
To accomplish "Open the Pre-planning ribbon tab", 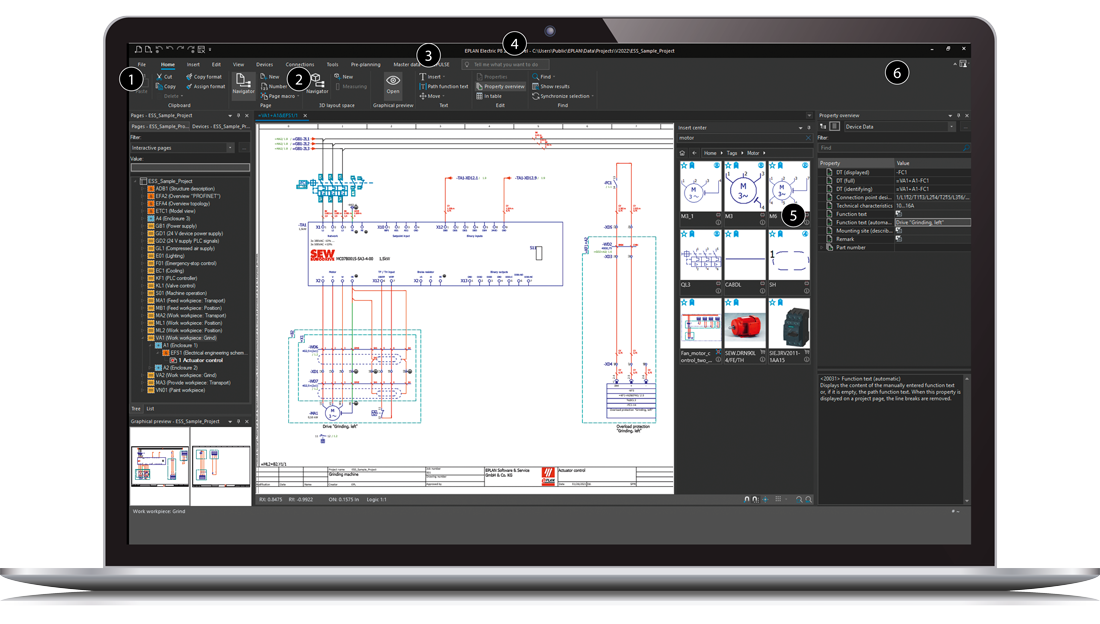I will [x=365, y=64].
